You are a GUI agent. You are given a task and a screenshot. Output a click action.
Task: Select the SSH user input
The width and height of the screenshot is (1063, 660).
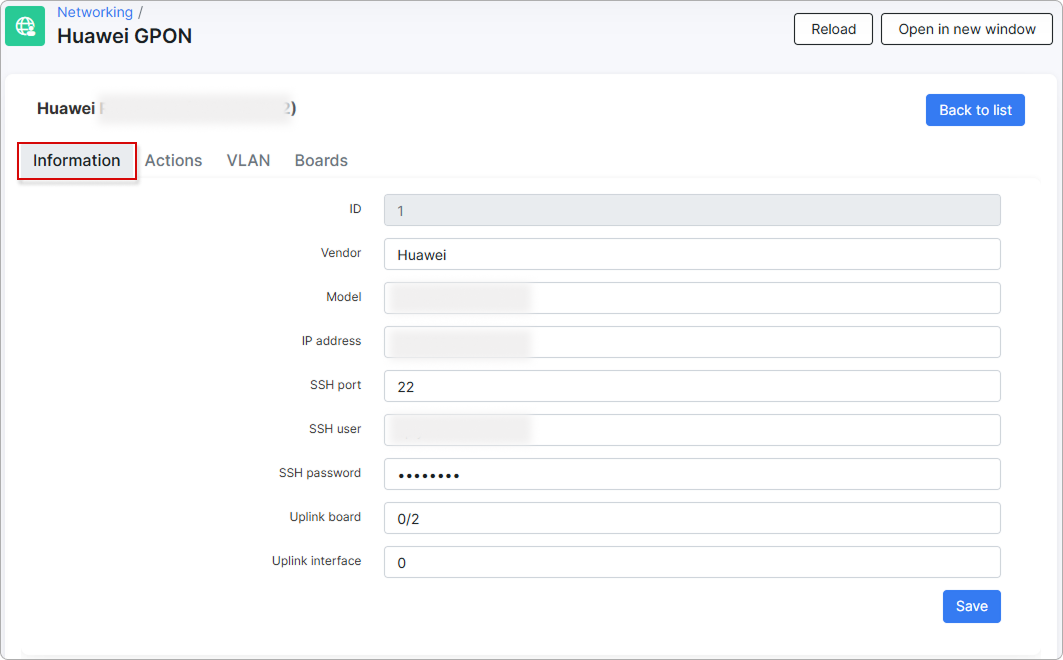click(x=691, y=430)
